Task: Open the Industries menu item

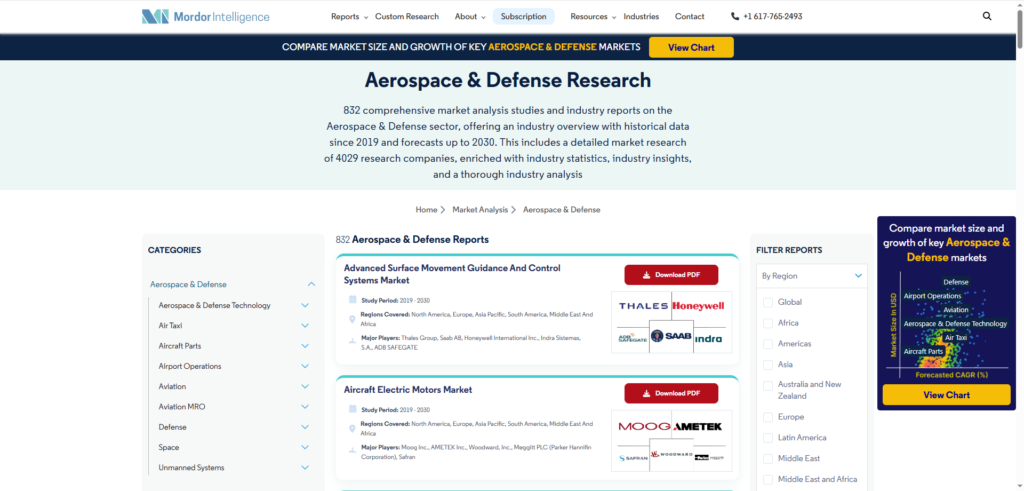Action: [x=641, y=17]
